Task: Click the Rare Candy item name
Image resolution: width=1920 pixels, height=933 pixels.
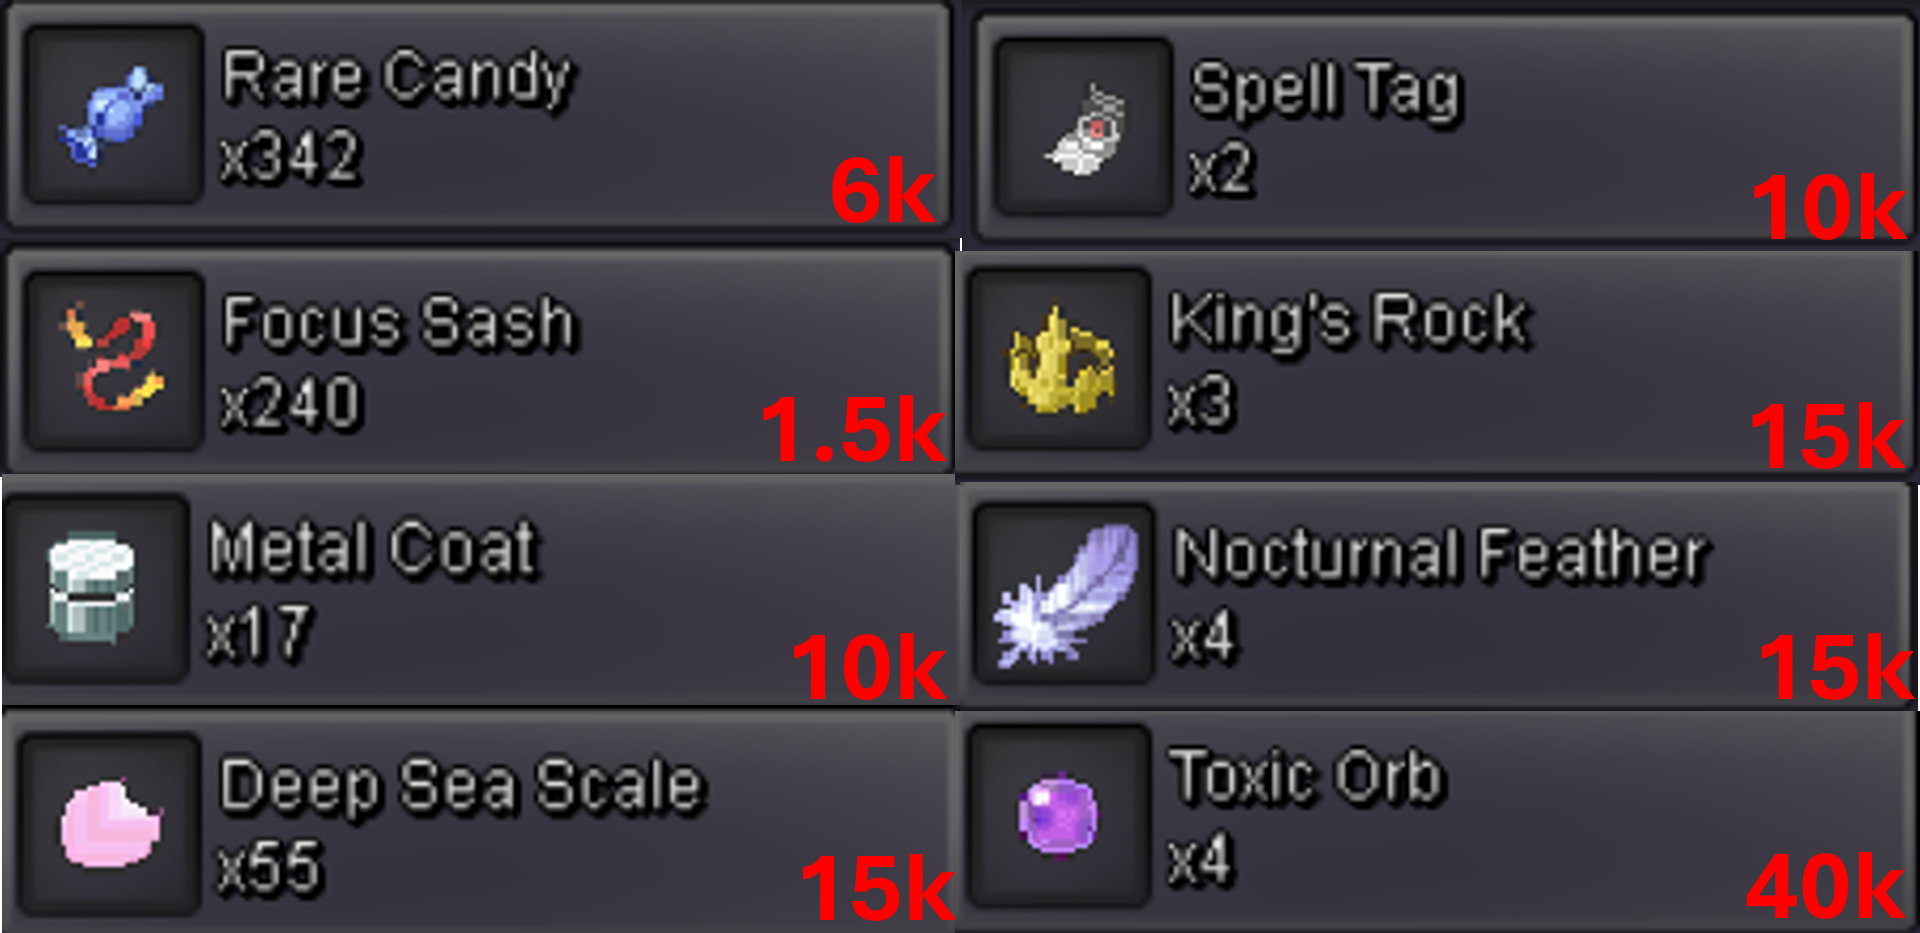Action: click(x=397, y=78)
